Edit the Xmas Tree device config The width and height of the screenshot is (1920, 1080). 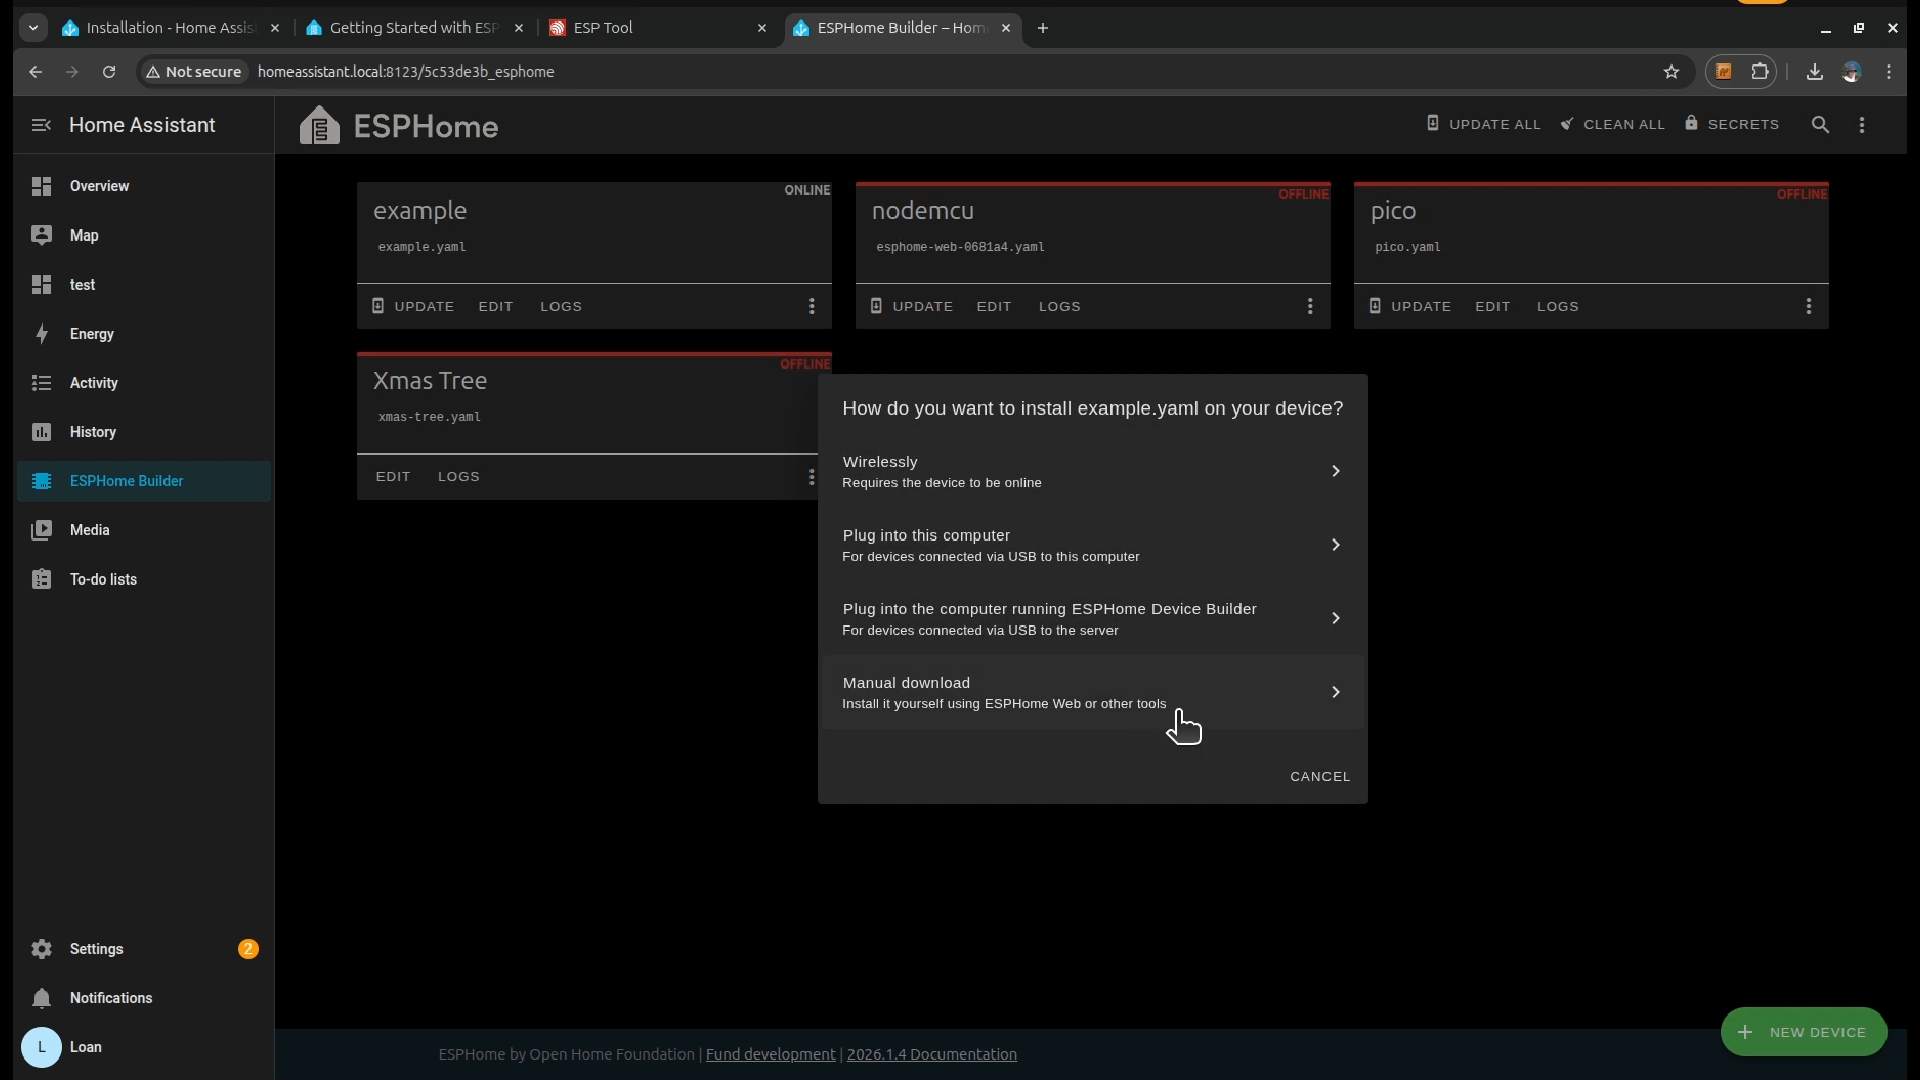(x=393, y=477)
